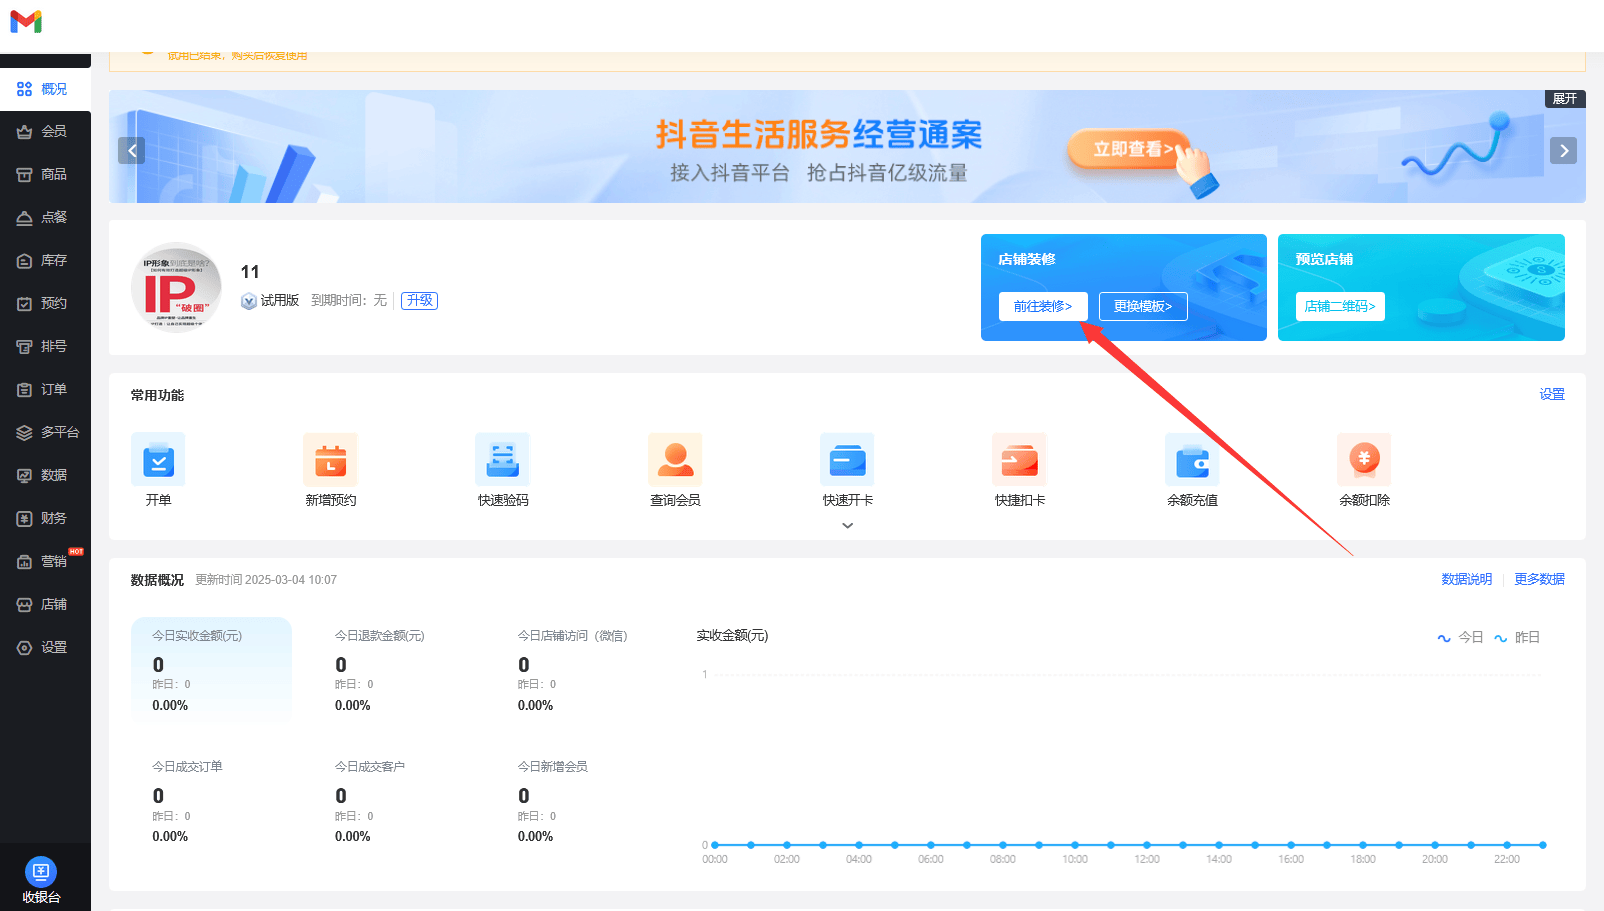This screenshot has width=1604, height=911.
Task: Select the 今日实收金额 data card
Action: (211, 670)
